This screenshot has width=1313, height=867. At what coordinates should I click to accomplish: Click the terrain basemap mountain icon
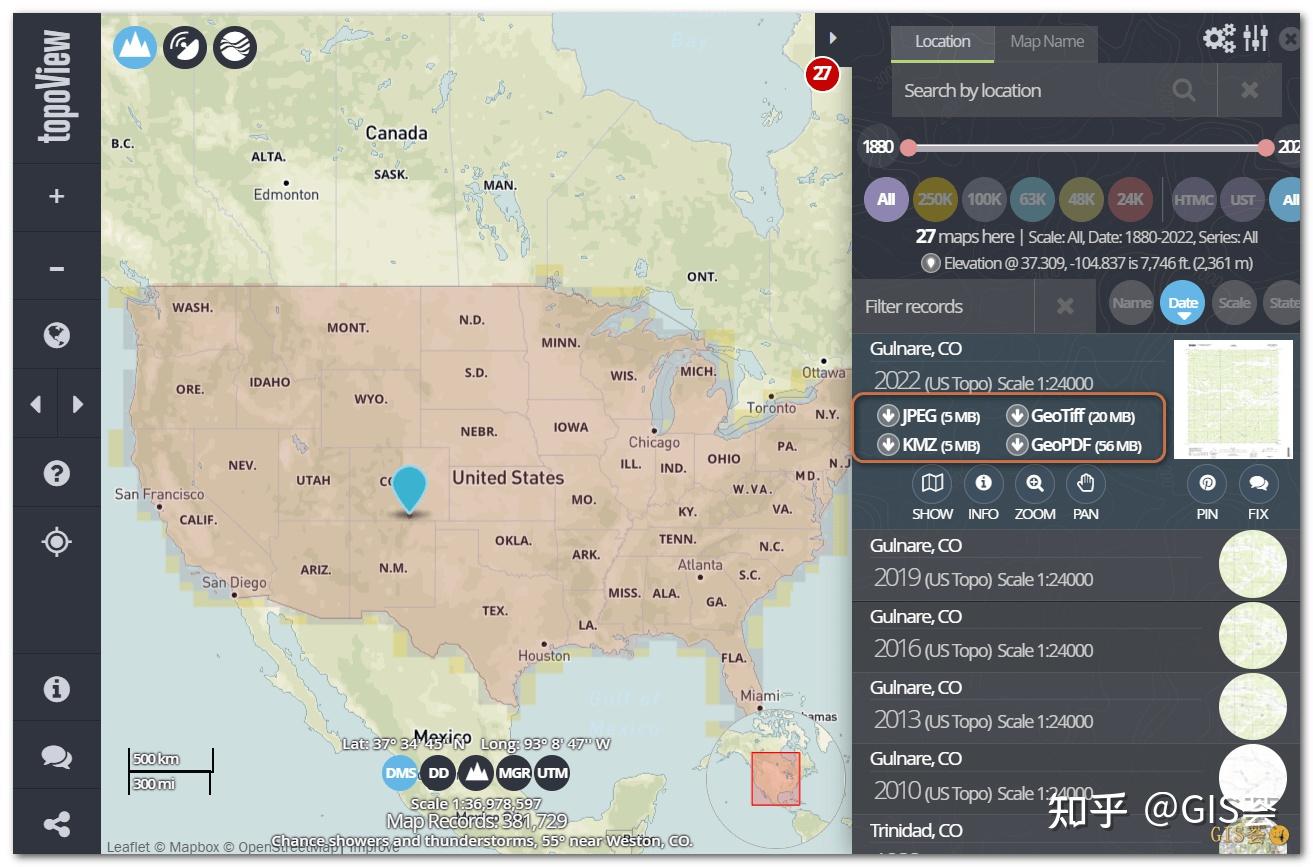pyautogui.click(x=133, y=46)
